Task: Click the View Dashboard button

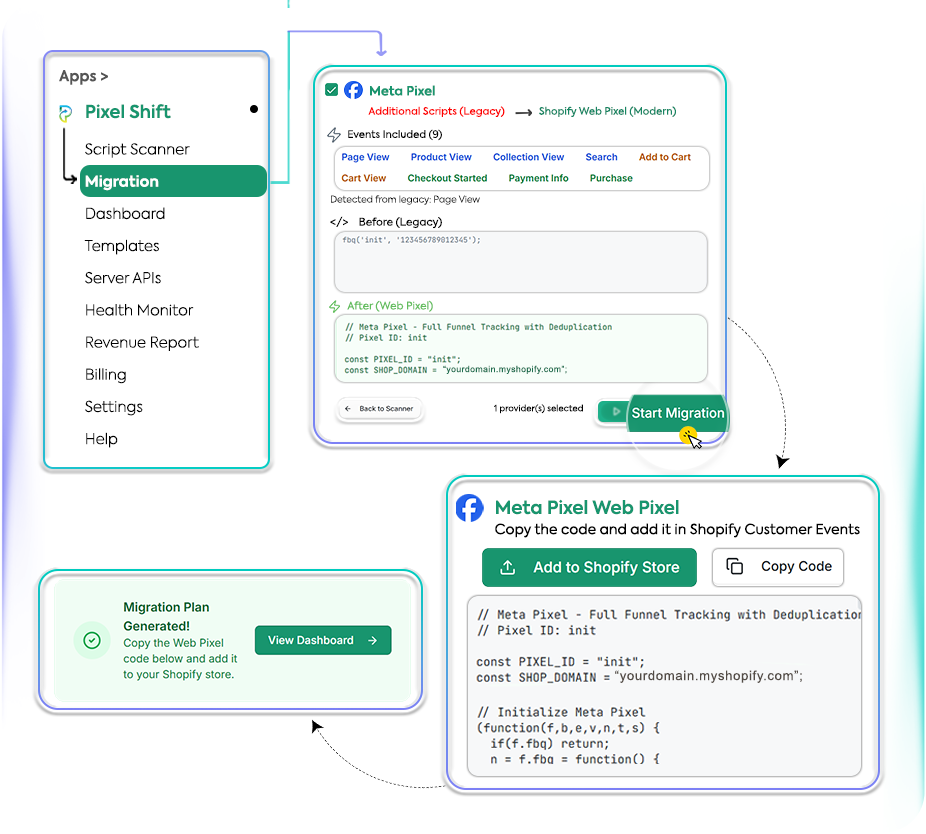Action: pos(323,640)
